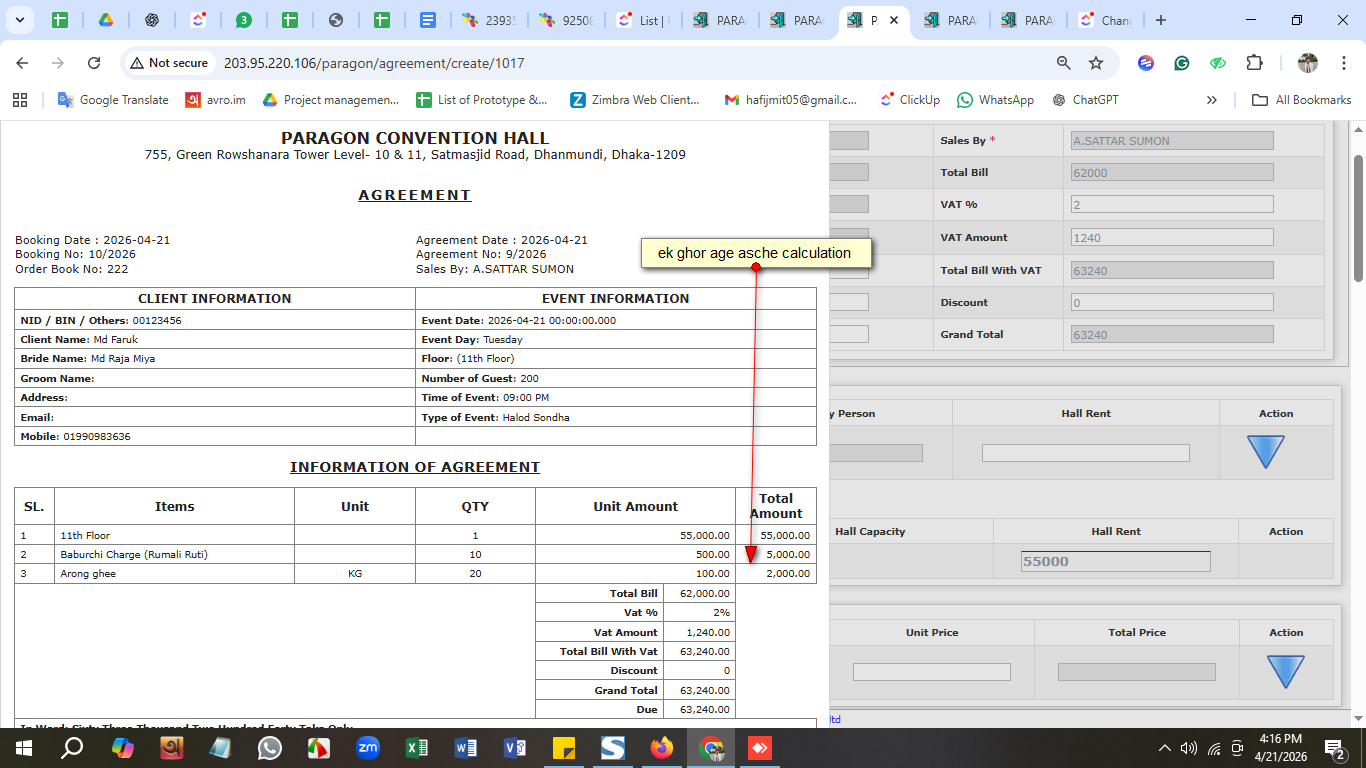Image resolution: width=1366 pixels, height=768 pixels.
Task: Click the Discount input field
Action: click(x=1171, y=302)
